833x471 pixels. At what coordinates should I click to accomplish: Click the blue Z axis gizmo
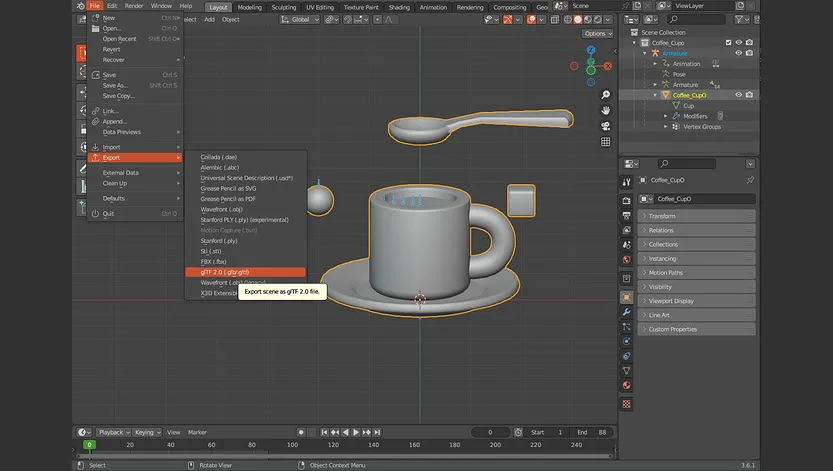[x=591, y=50]
